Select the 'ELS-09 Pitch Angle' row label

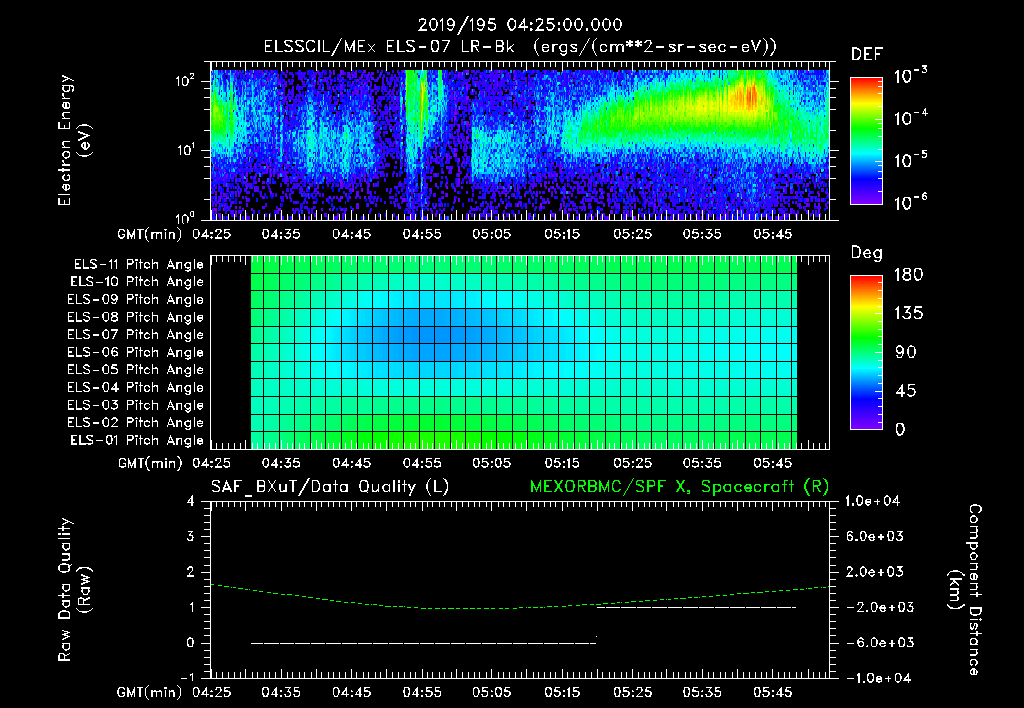(136, 300)
